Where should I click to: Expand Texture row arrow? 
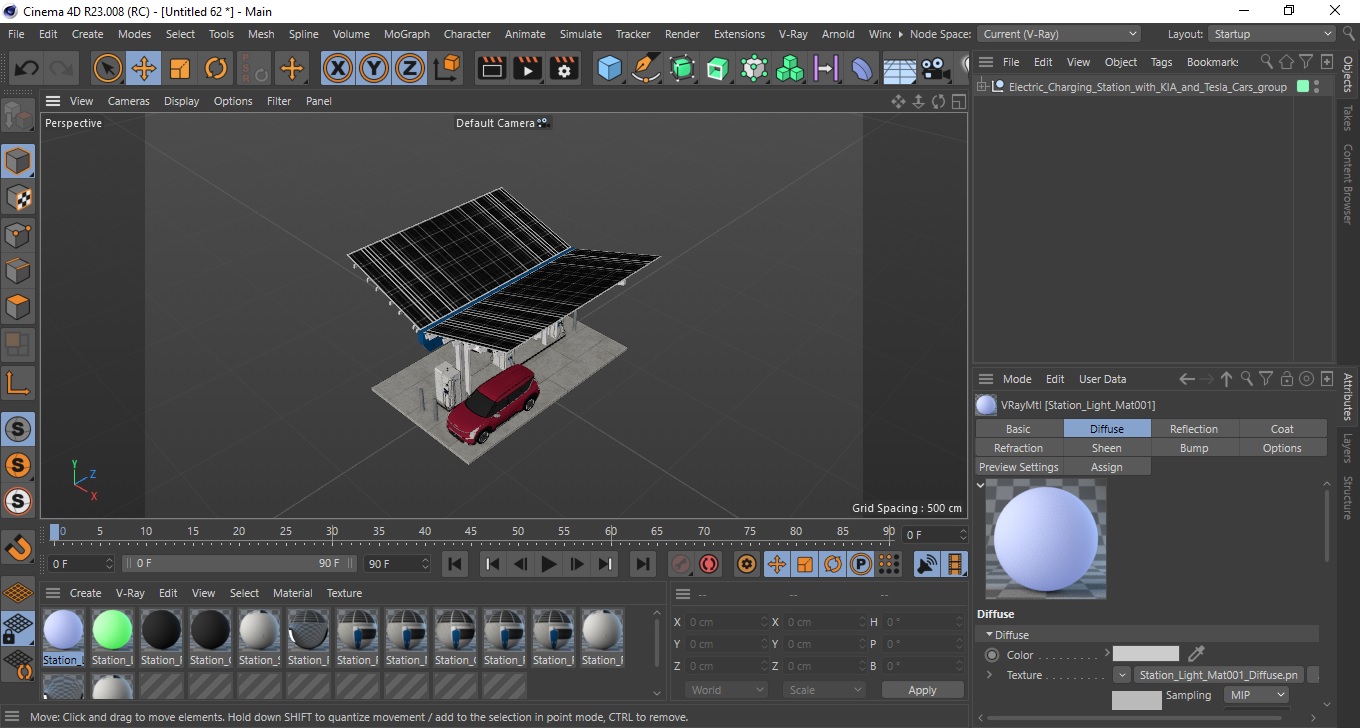pyautogui.click(x=989, y=675)
